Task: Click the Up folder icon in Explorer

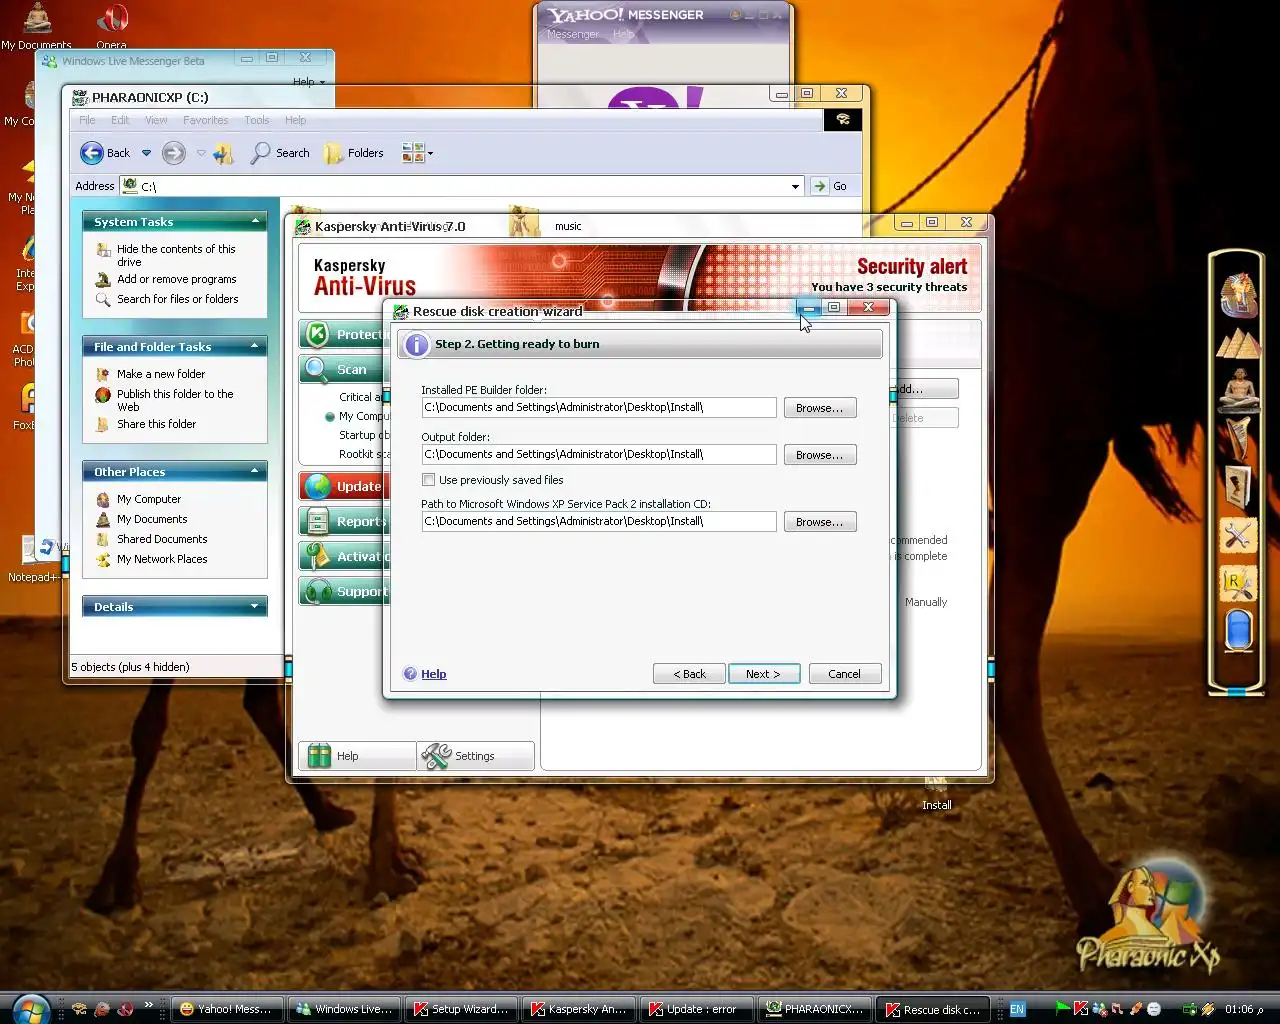Action: tap(223, 153)
